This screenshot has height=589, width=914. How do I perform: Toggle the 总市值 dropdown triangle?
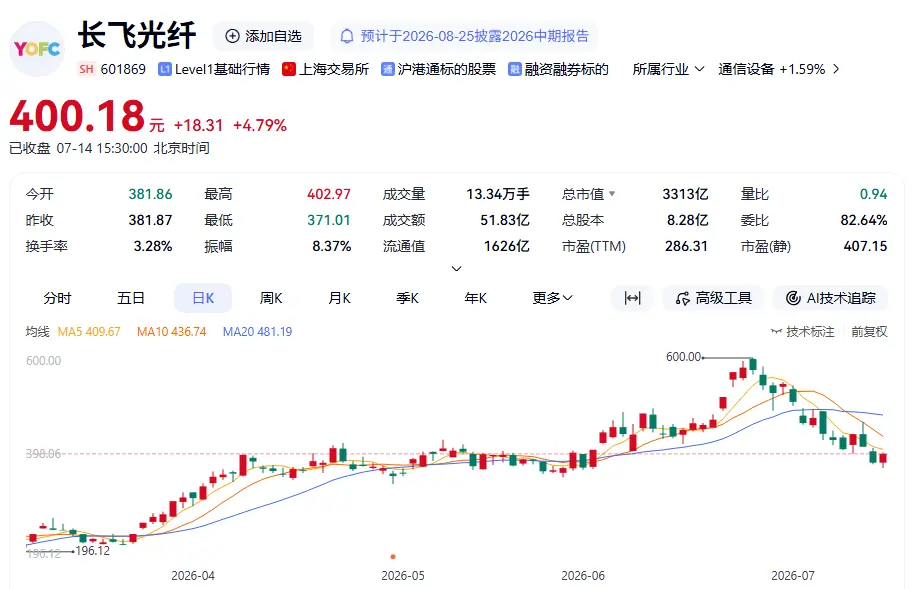[x=612, y=194]
